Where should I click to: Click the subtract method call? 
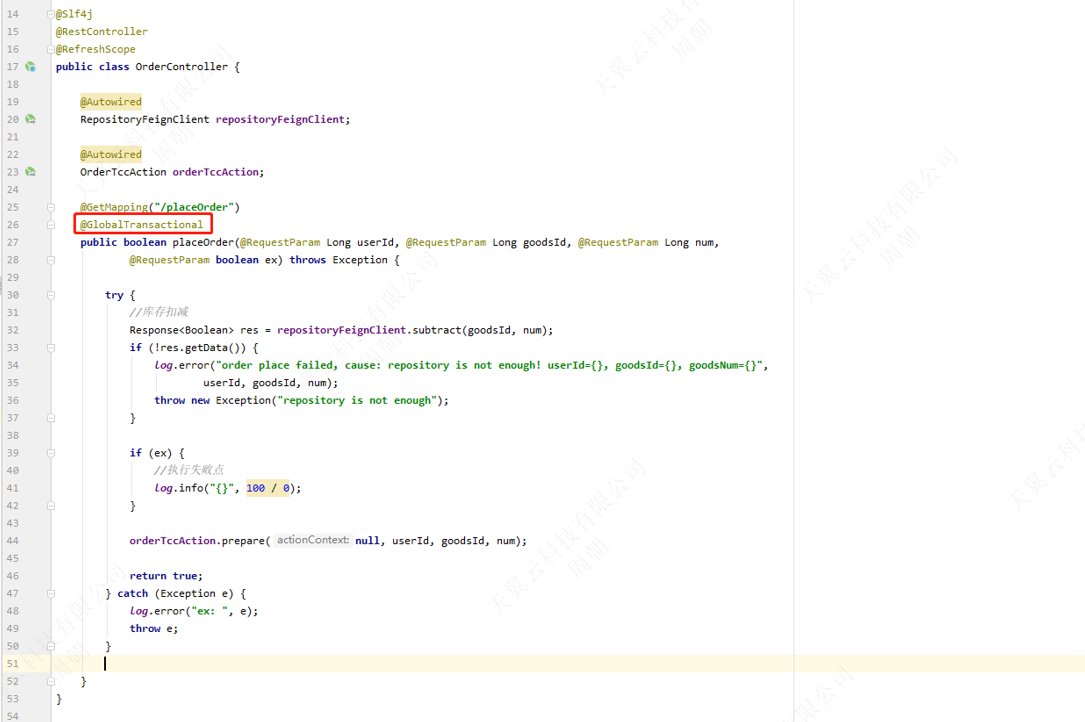pos(437,330)
